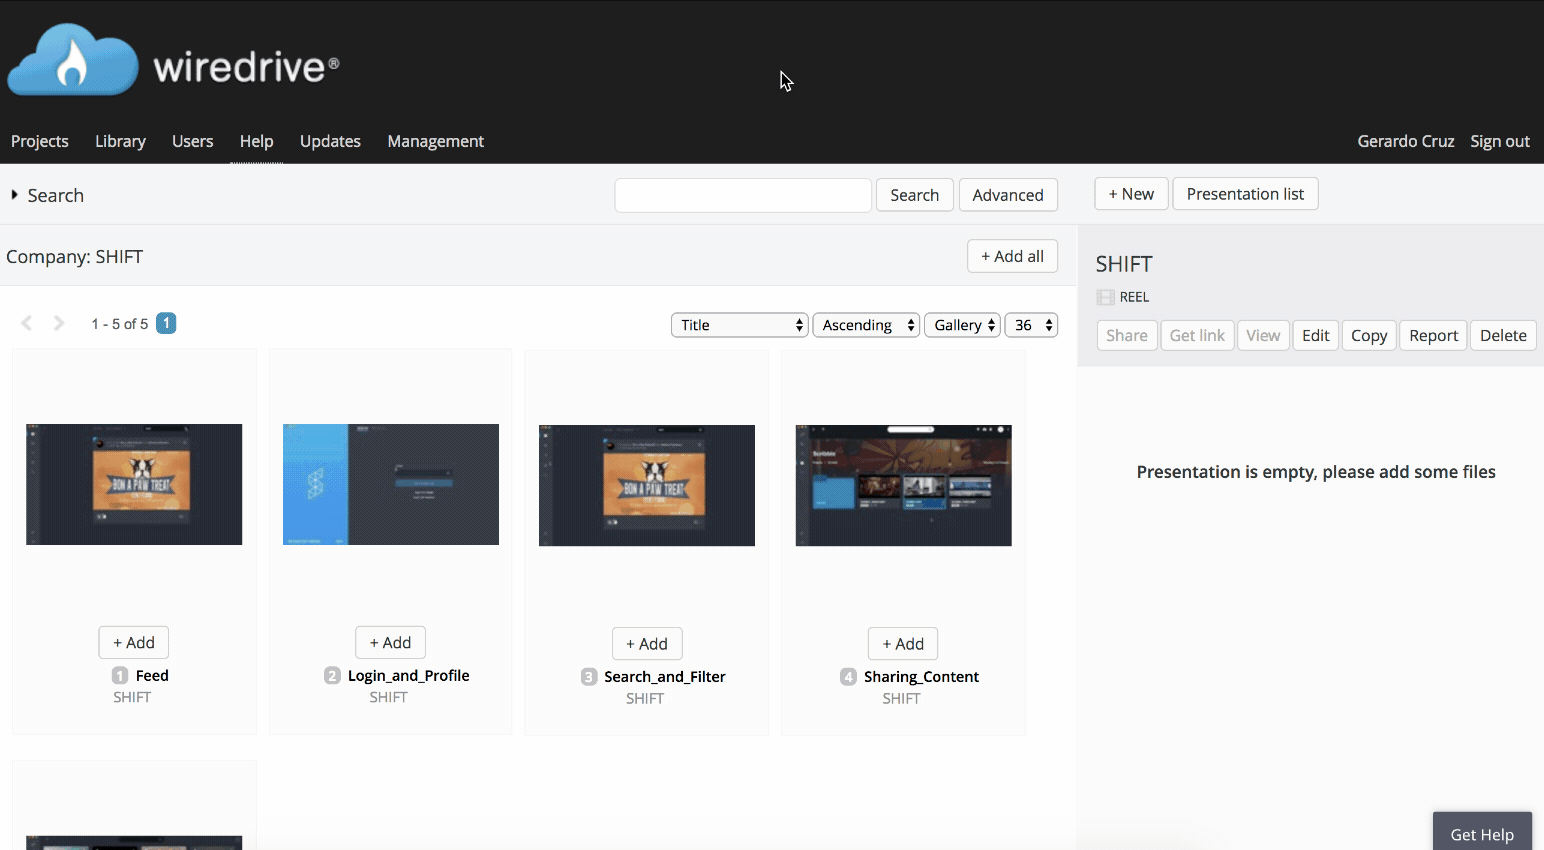
Task: Delete the SHIFT presentation
Action: [1503, 335]
